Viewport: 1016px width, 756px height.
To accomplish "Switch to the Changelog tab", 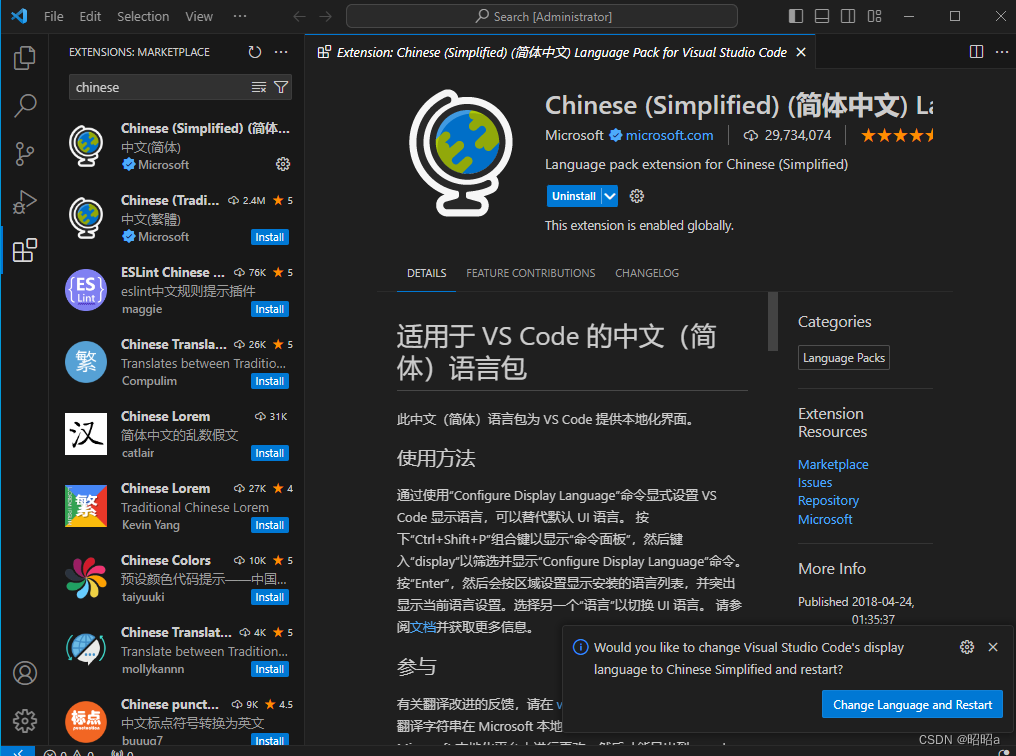I will tap(647, 273).
